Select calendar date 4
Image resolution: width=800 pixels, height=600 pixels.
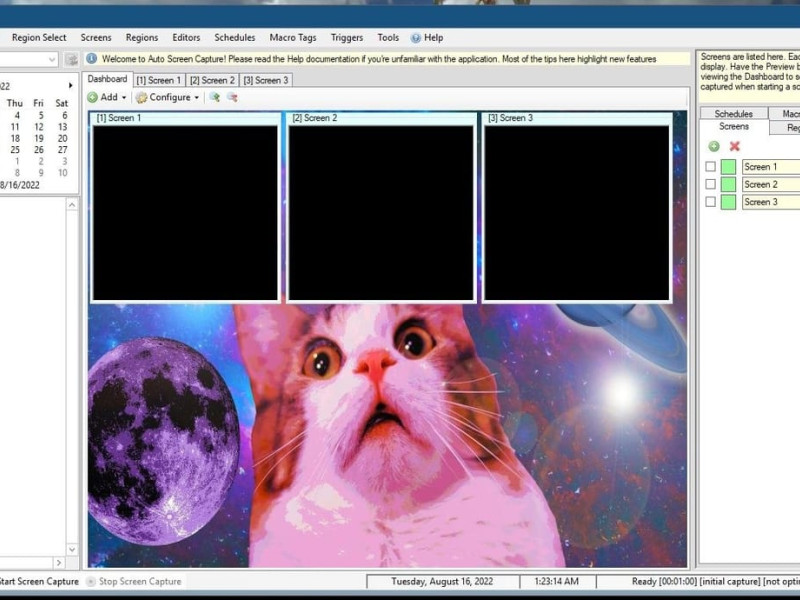tap(17, 115)
